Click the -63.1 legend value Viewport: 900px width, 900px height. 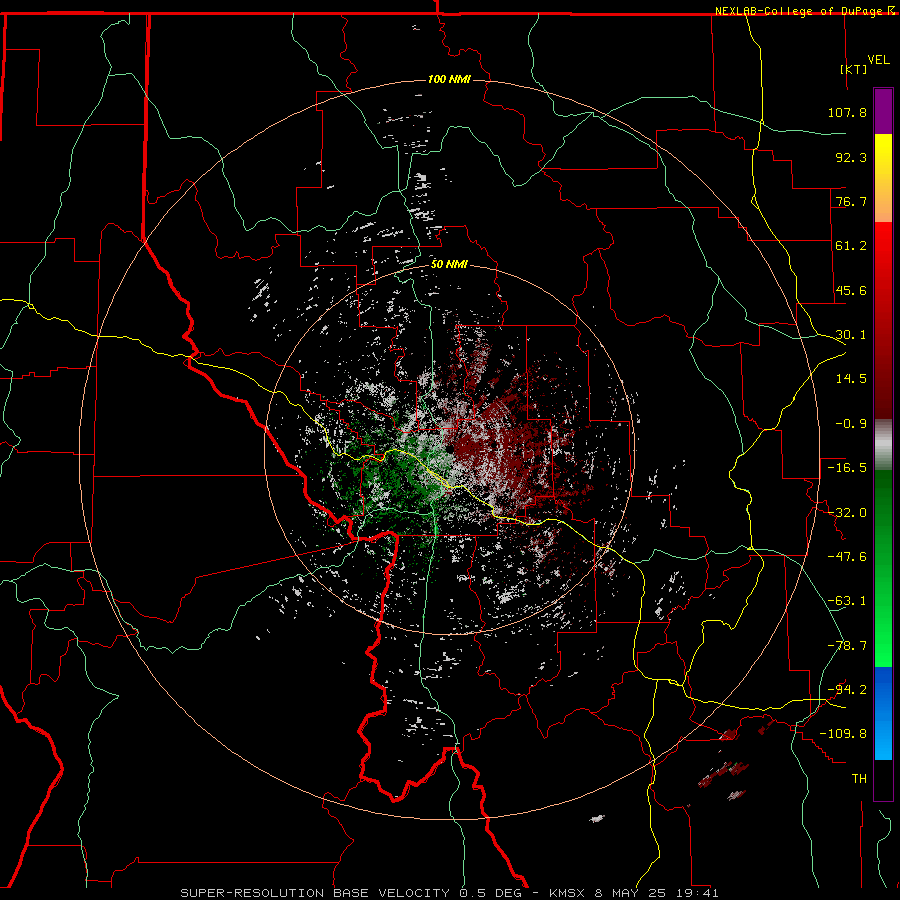pos(847,601)
